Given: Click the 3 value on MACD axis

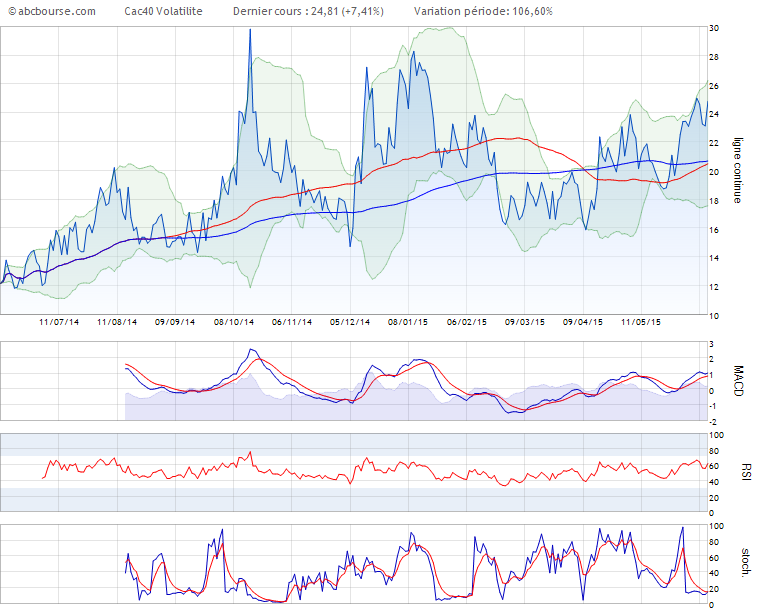Looking at the screenshot, I should [x=712, y=344].
